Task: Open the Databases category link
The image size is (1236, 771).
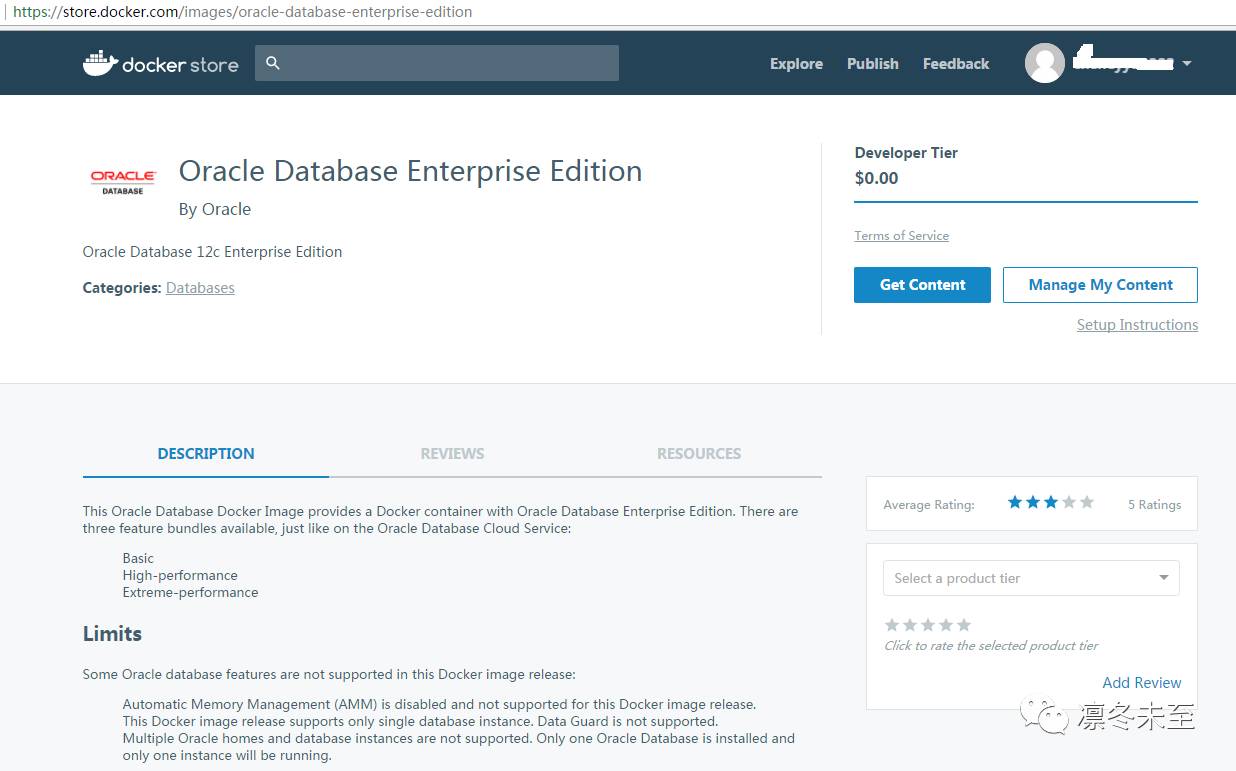Action: pos(200,287)
